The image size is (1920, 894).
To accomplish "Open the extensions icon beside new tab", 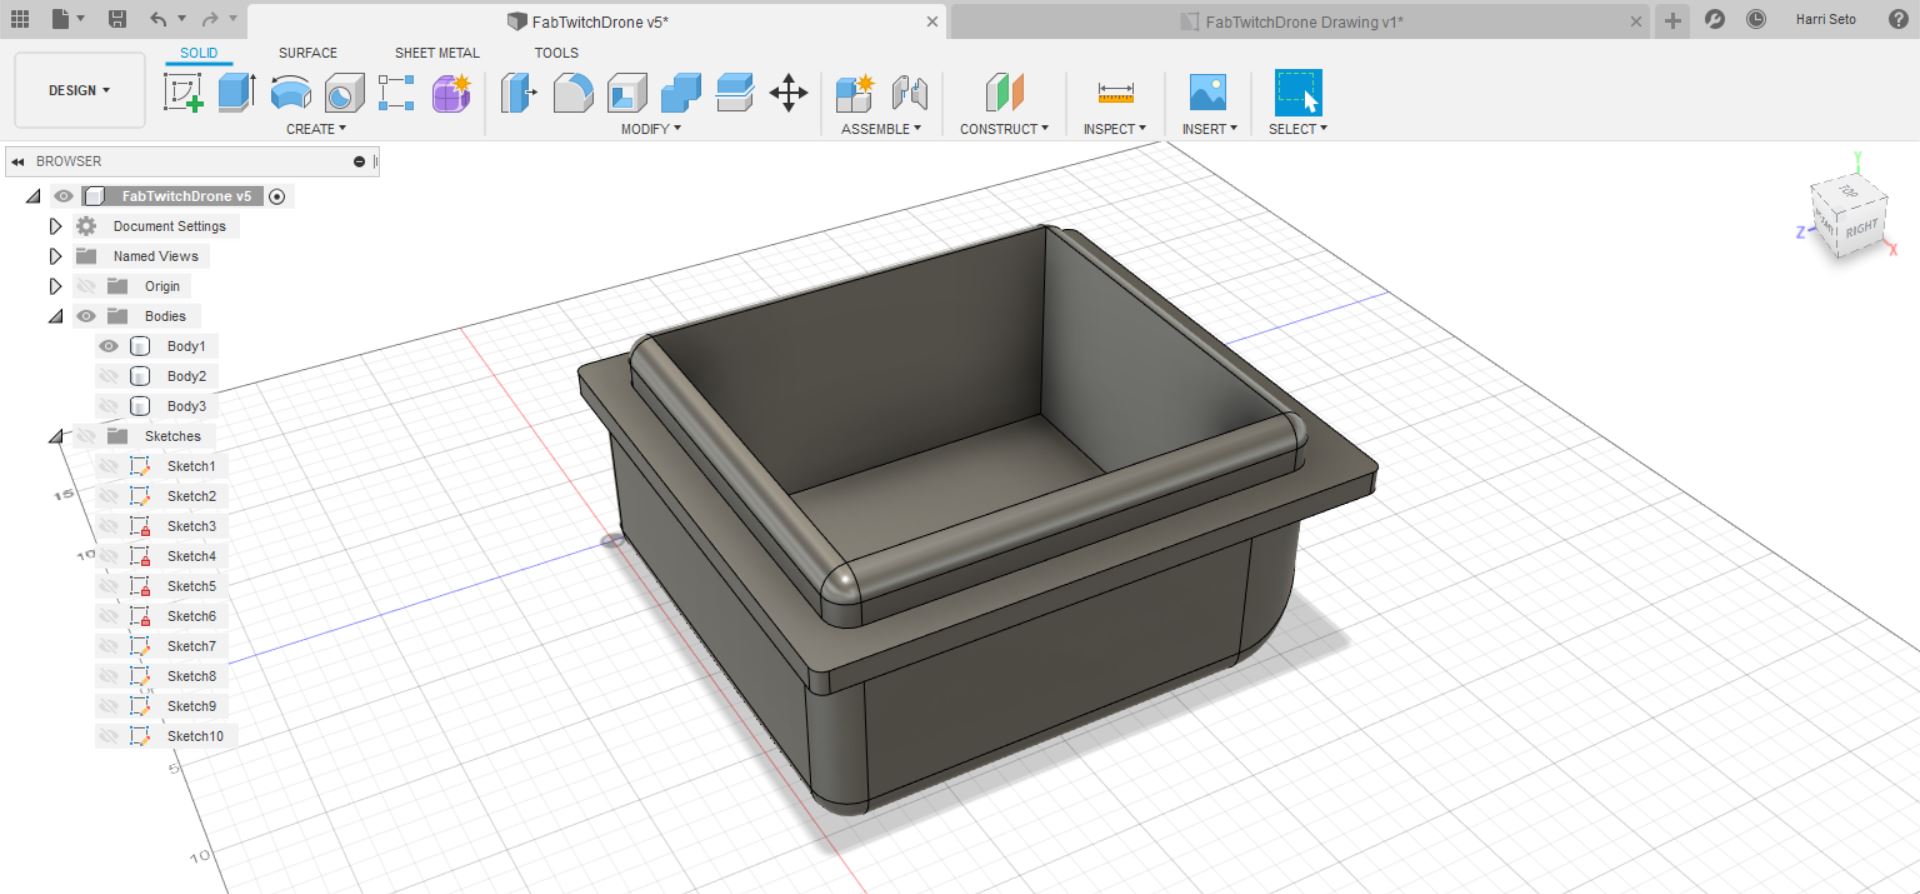I will (x=1715, y=19).
